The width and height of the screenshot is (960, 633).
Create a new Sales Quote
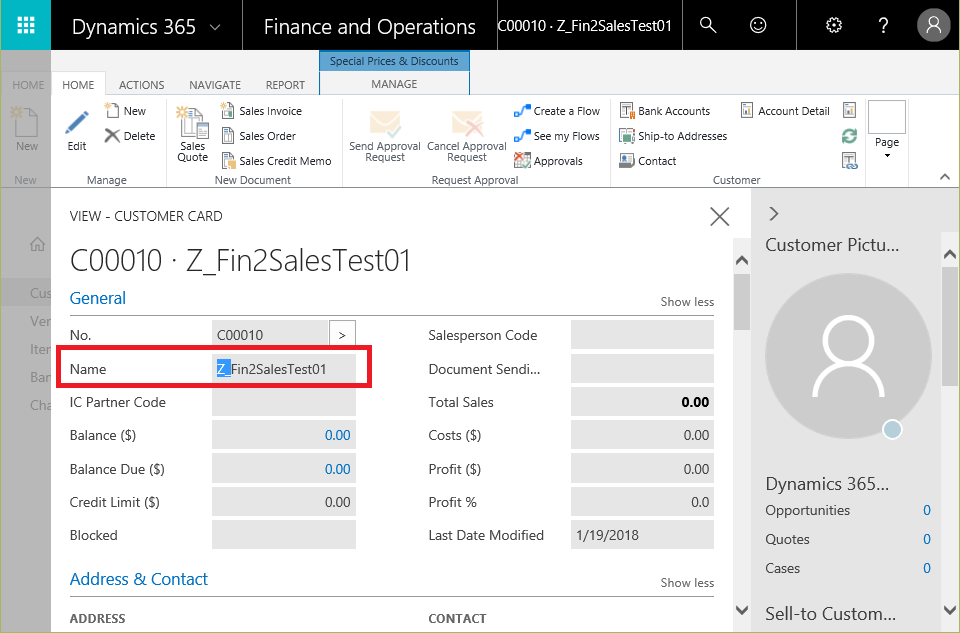point(192,134)
